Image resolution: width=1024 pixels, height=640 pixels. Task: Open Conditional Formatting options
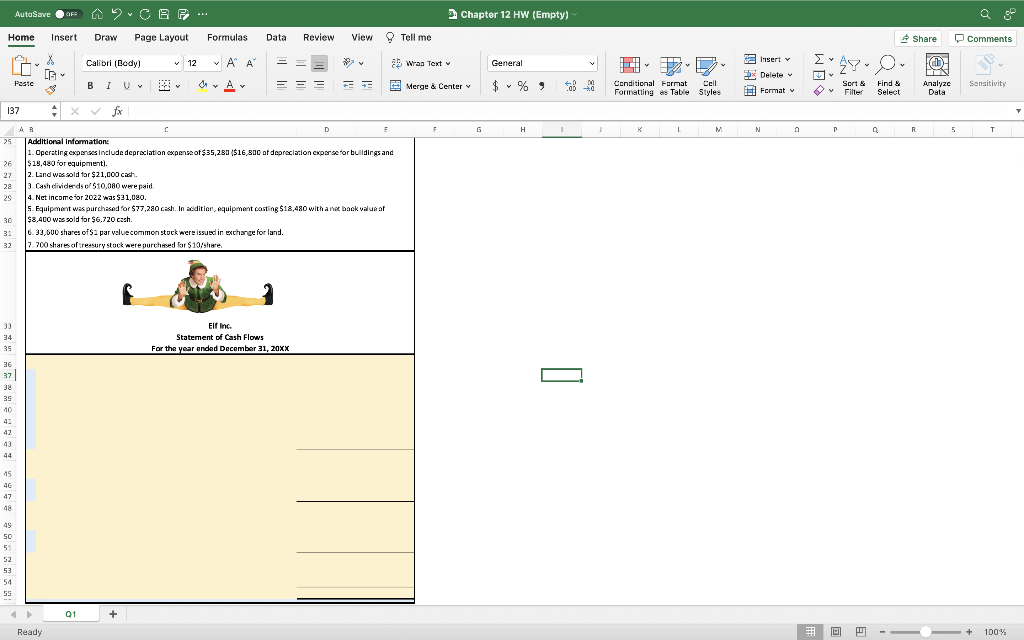click(x=632, y=73)
